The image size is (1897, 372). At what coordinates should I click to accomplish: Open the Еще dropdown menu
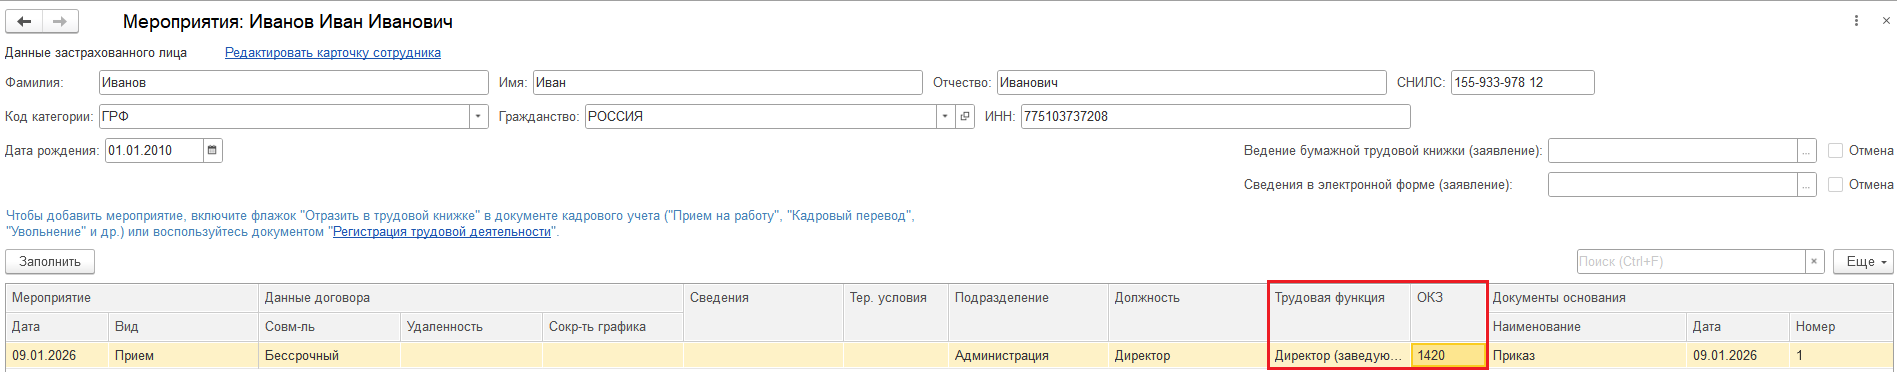1863,261
